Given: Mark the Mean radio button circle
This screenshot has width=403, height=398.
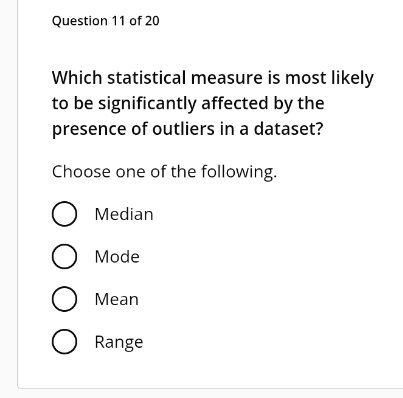Looking at the screenshot, I should (x=64, y=299).
